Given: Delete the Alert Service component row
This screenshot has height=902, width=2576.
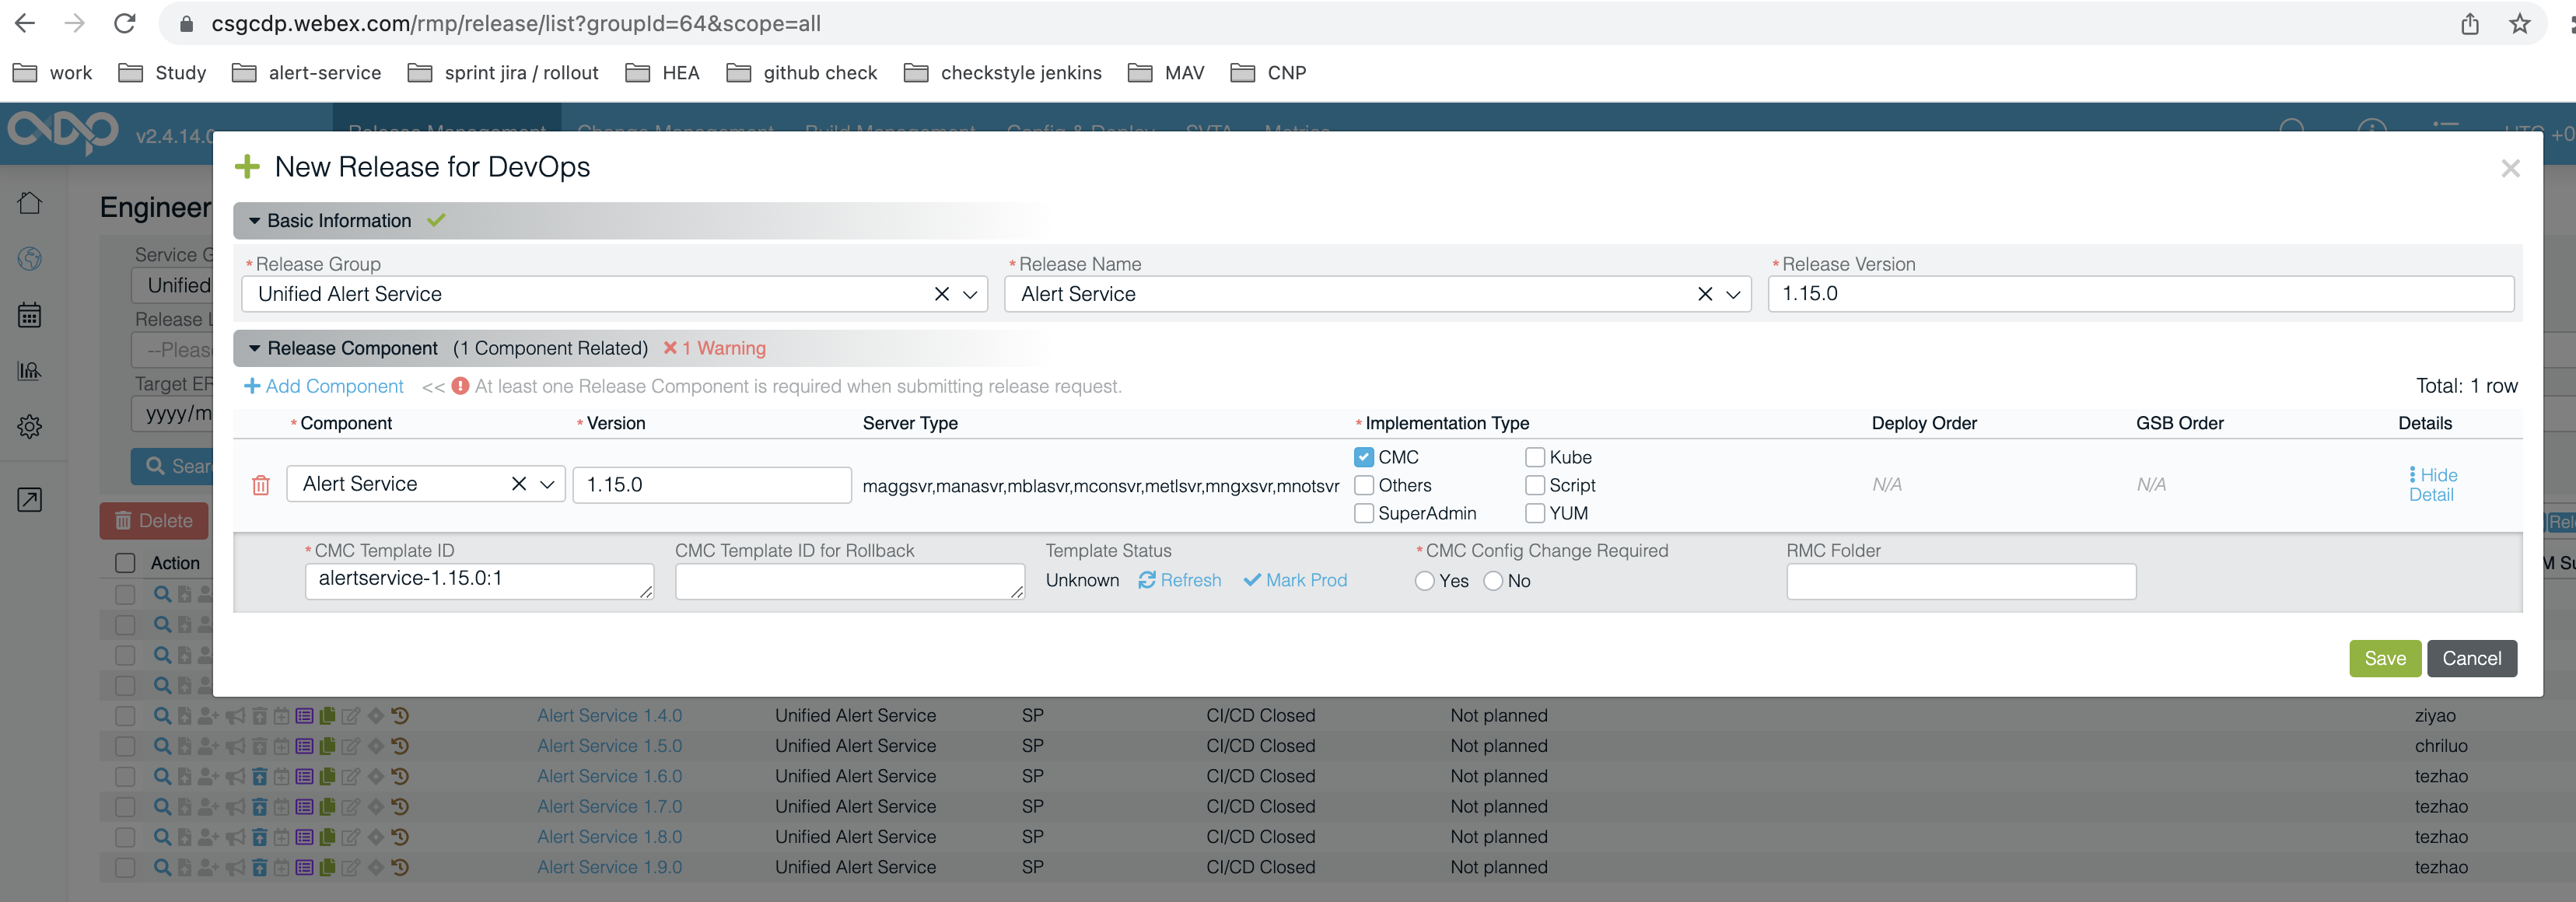Looking at the screenshot, I should [x=261, y=485].
